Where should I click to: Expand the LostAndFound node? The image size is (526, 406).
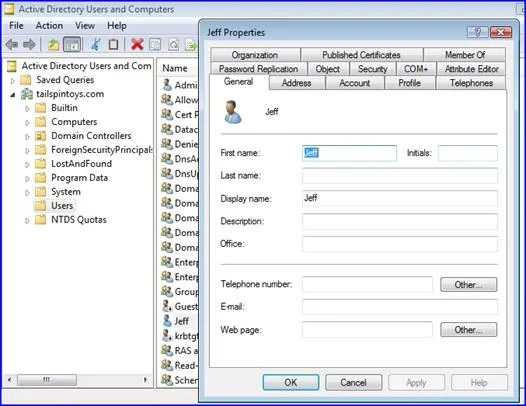coord(27,165)
